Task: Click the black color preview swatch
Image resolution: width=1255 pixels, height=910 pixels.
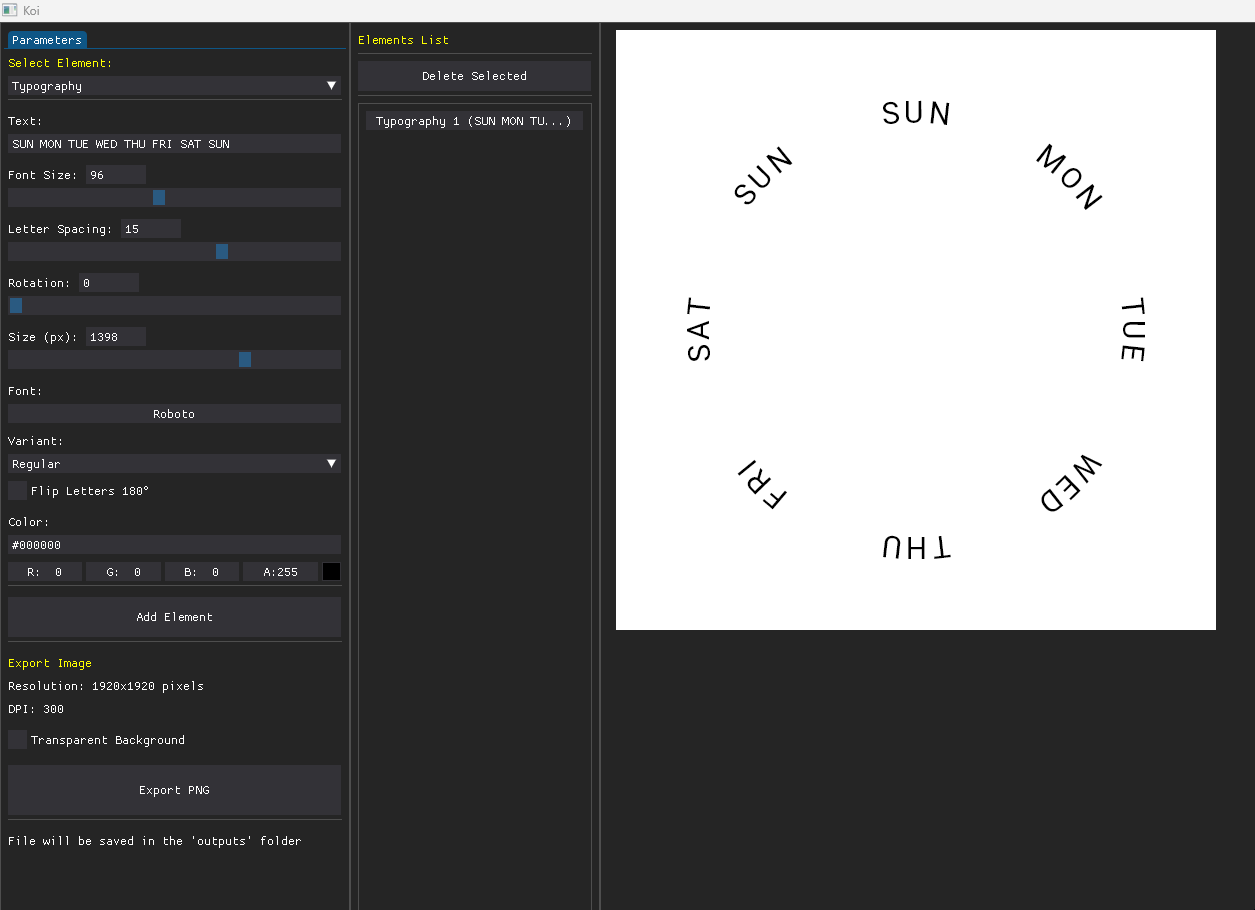Action: tap(331, 572)
